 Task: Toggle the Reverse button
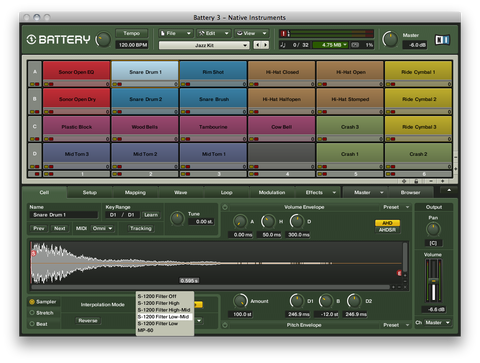point(88,321)
